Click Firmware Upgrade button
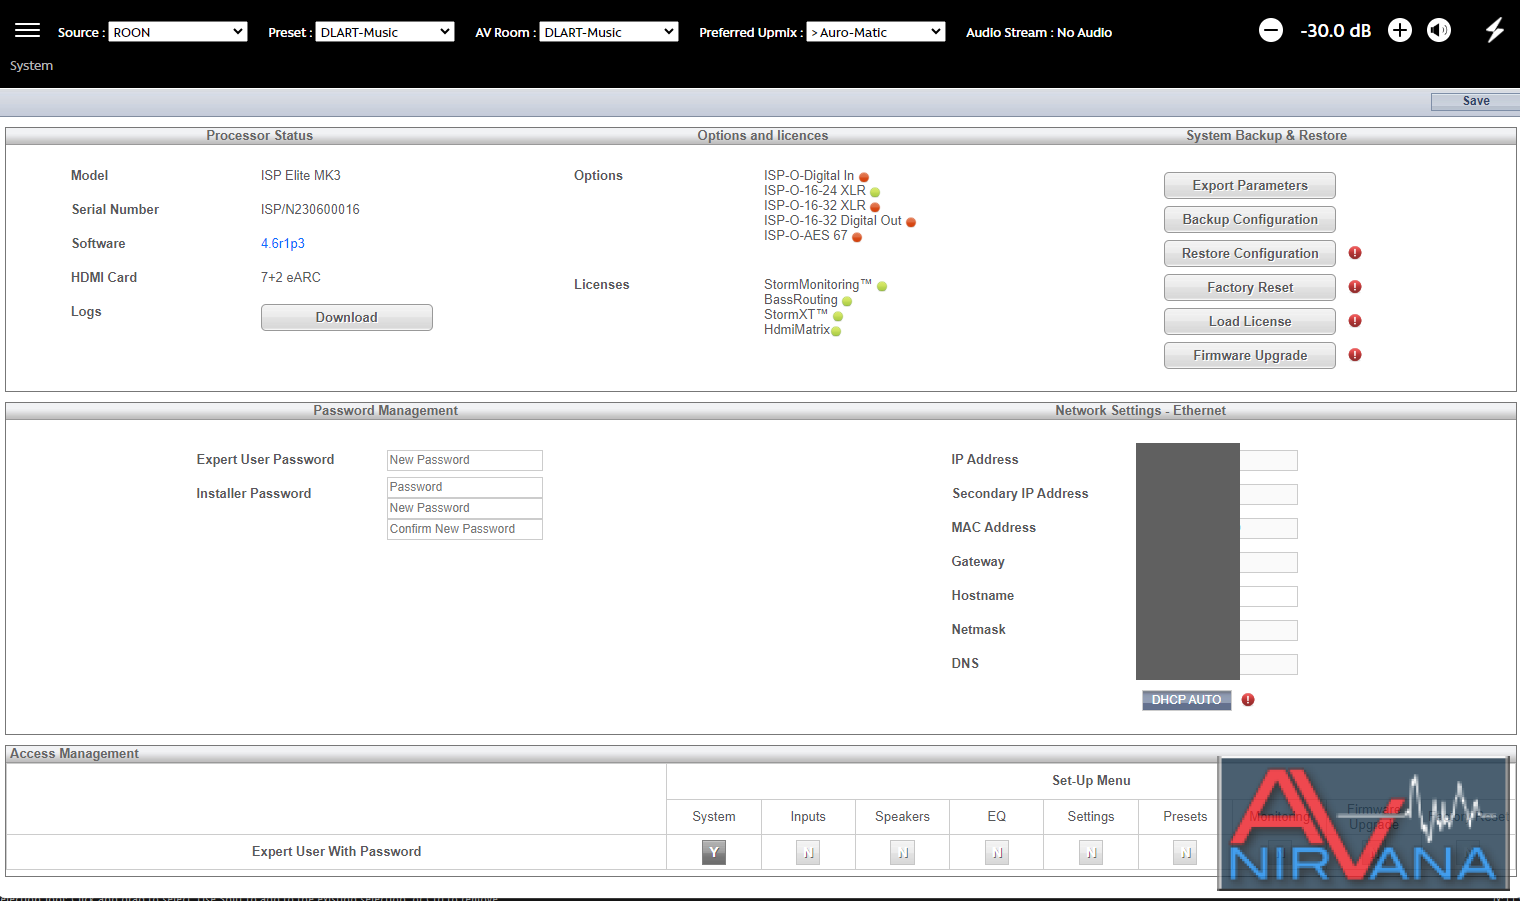The height and width of the screenshot is (901, 1520). (1250, 355)
